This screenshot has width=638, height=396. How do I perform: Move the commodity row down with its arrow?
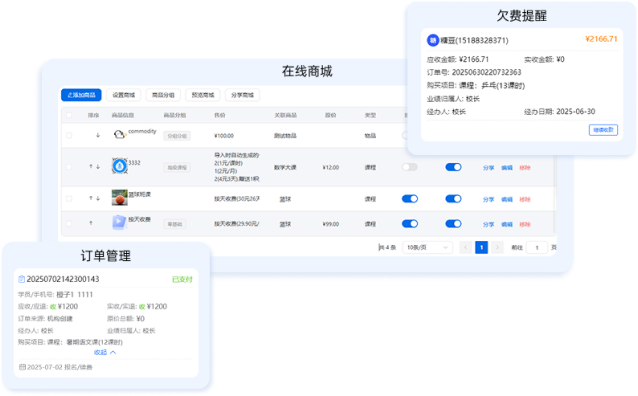(98, 135)
